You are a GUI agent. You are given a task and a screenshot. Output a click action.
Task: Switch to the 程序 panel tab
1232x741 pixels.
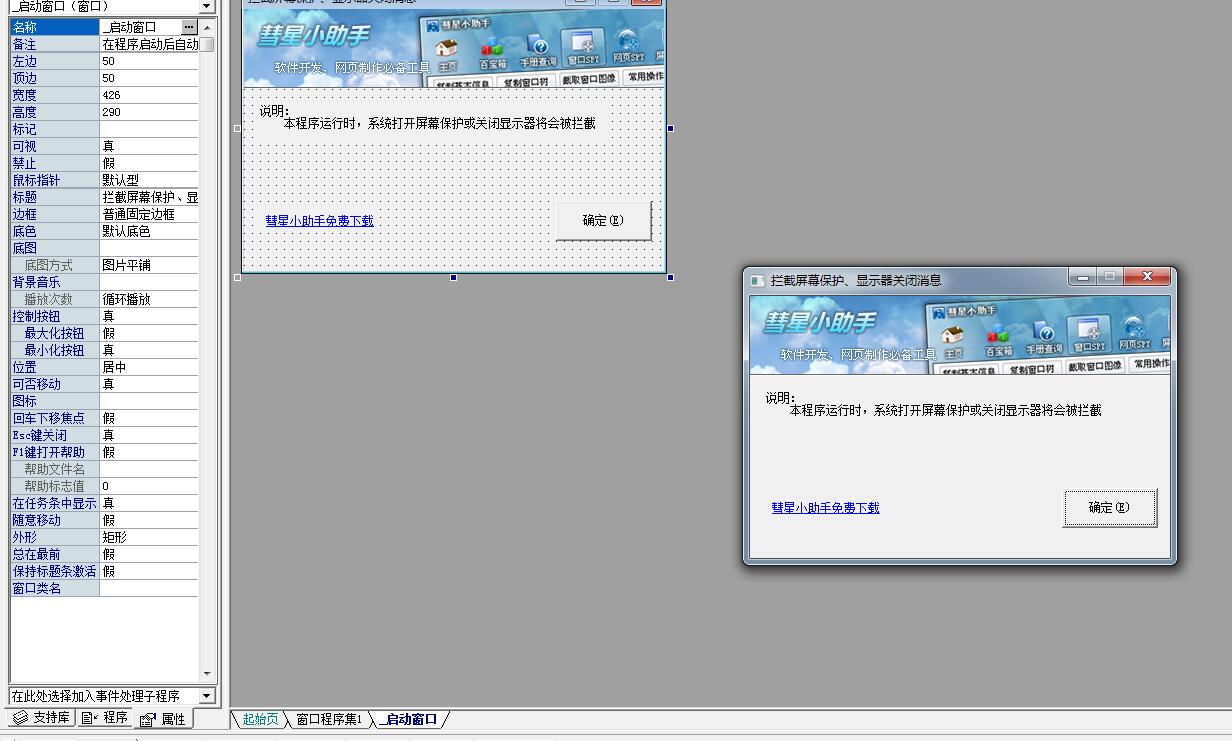tap(105, 718)
